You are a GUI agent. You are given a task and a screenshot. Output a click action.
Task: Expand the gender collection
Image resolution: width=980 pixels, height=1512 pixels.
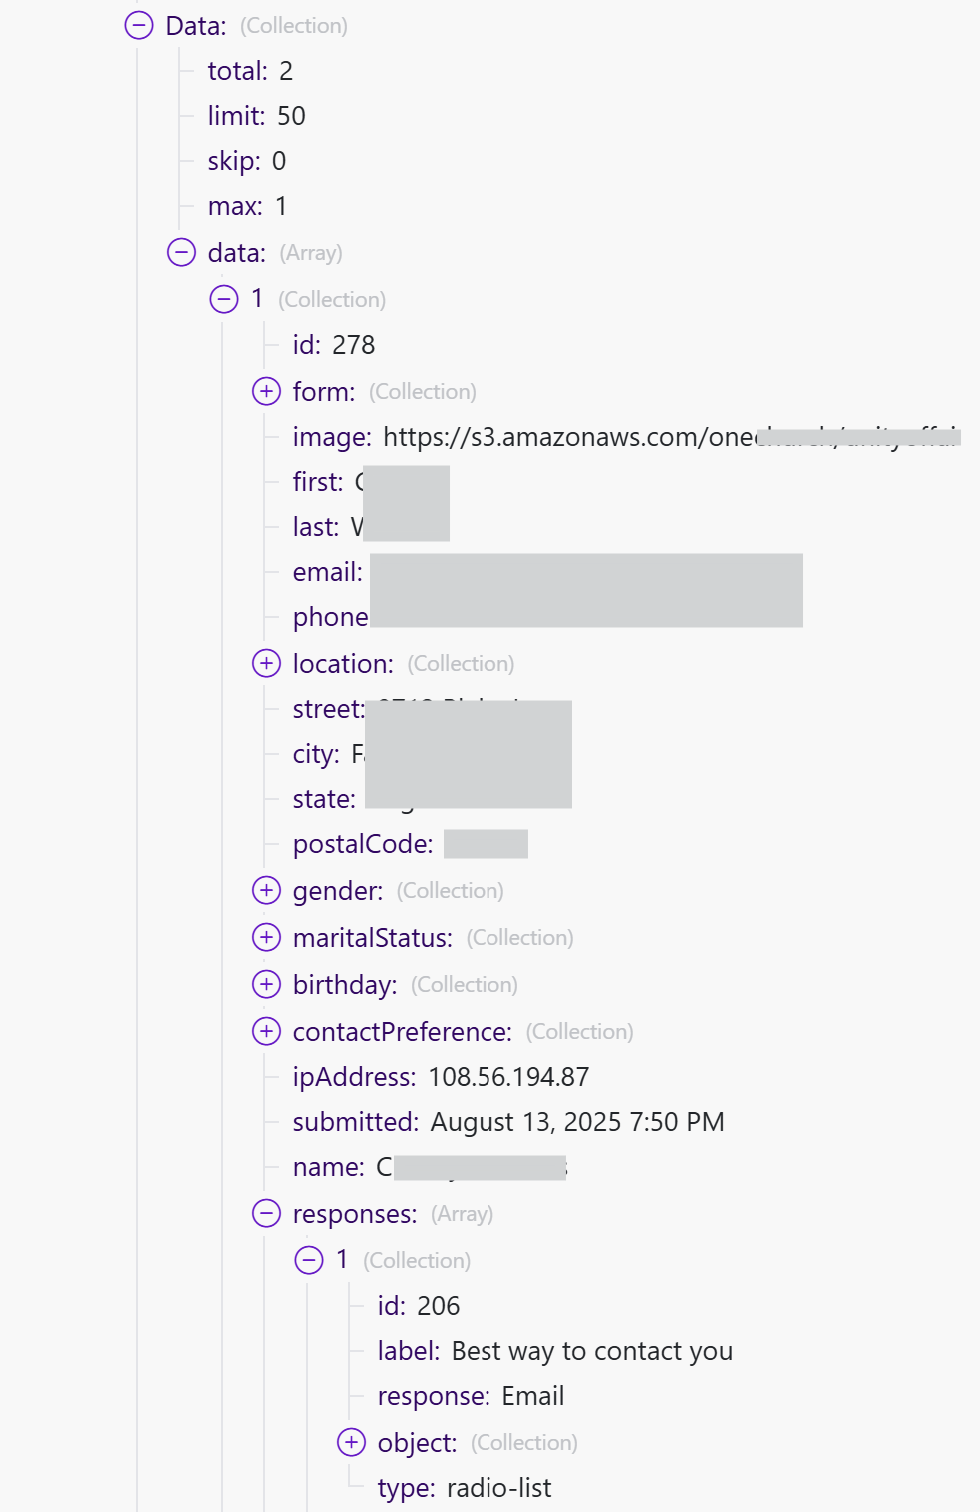coord(266,890)
